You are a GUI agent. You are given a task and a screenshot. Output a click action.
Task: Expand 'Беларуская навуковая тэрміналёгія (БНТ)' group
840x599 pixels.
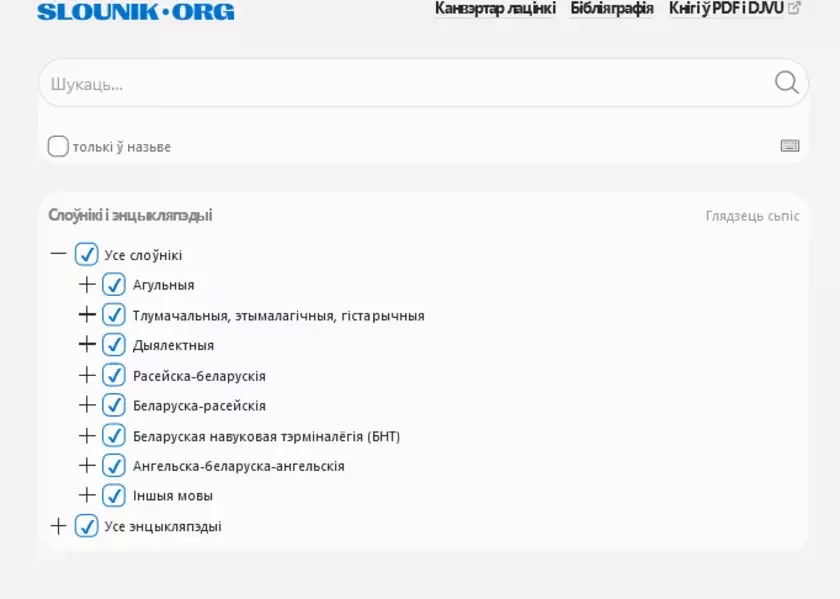87,436
